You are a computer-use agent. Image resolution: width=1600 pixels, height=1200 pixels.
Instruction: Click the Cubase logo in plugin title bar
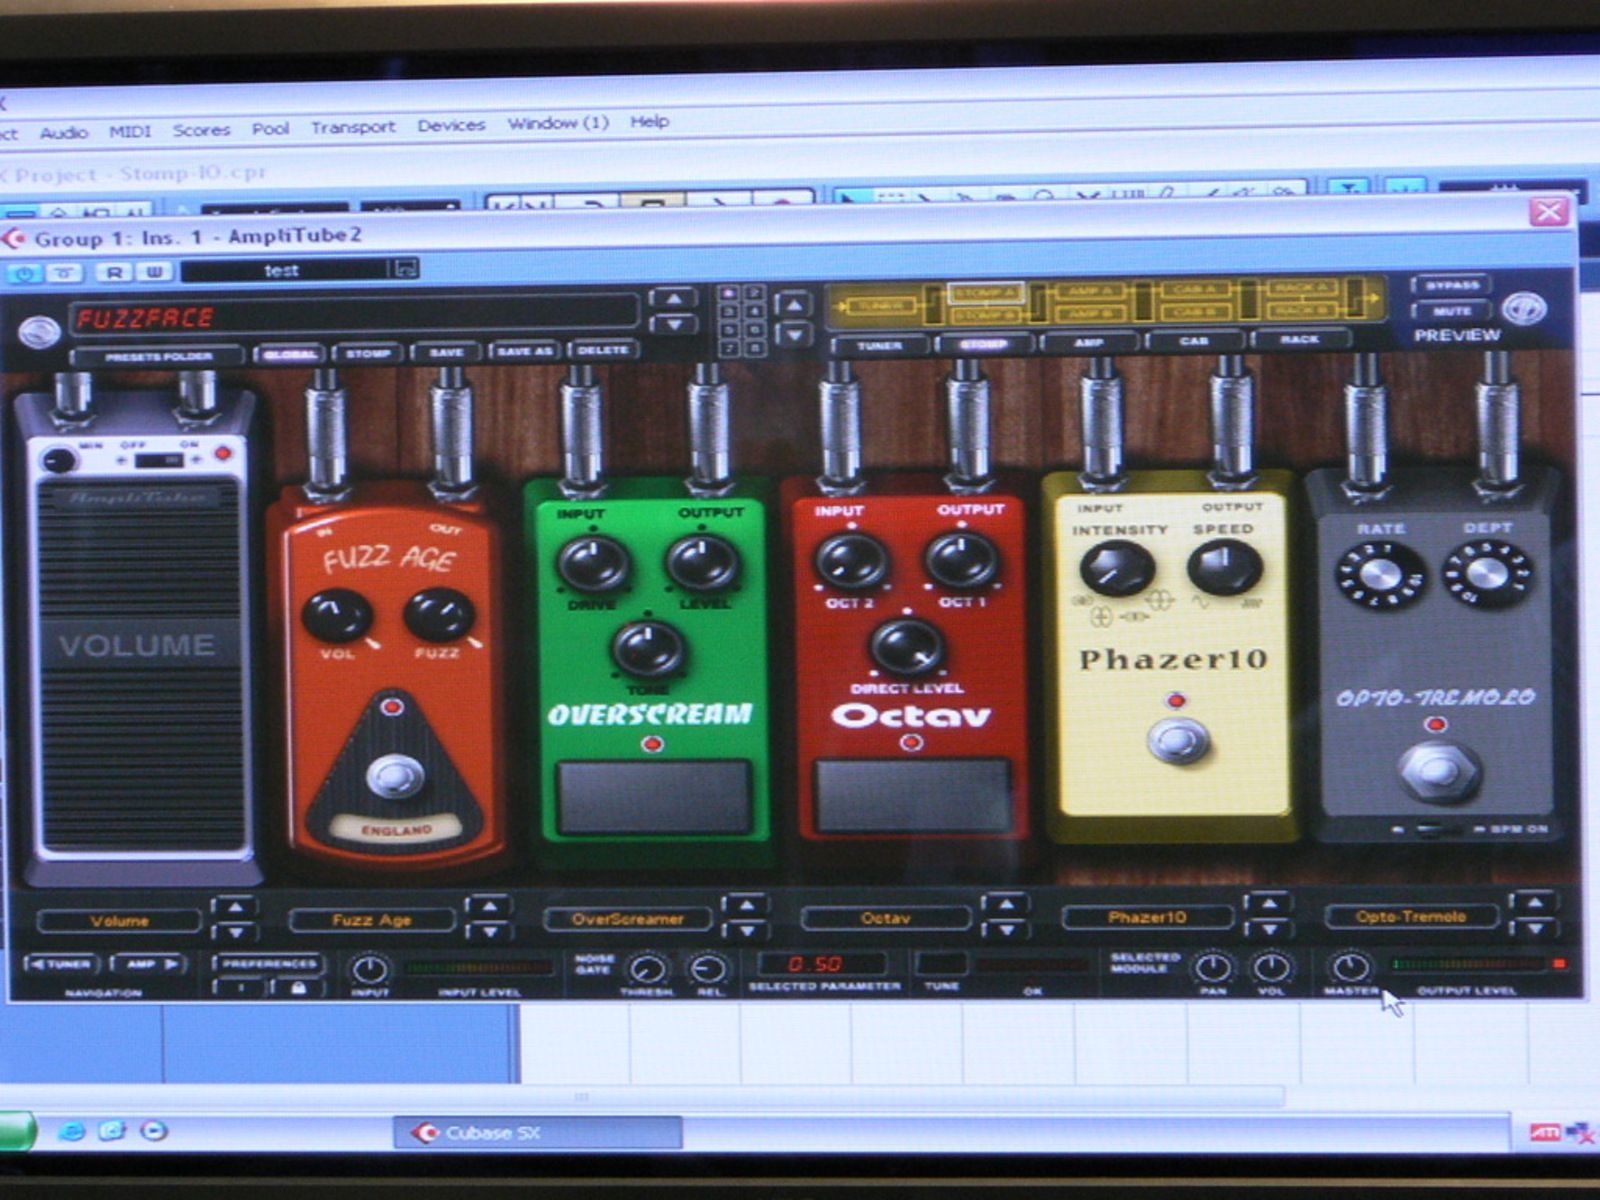point(14,238)
